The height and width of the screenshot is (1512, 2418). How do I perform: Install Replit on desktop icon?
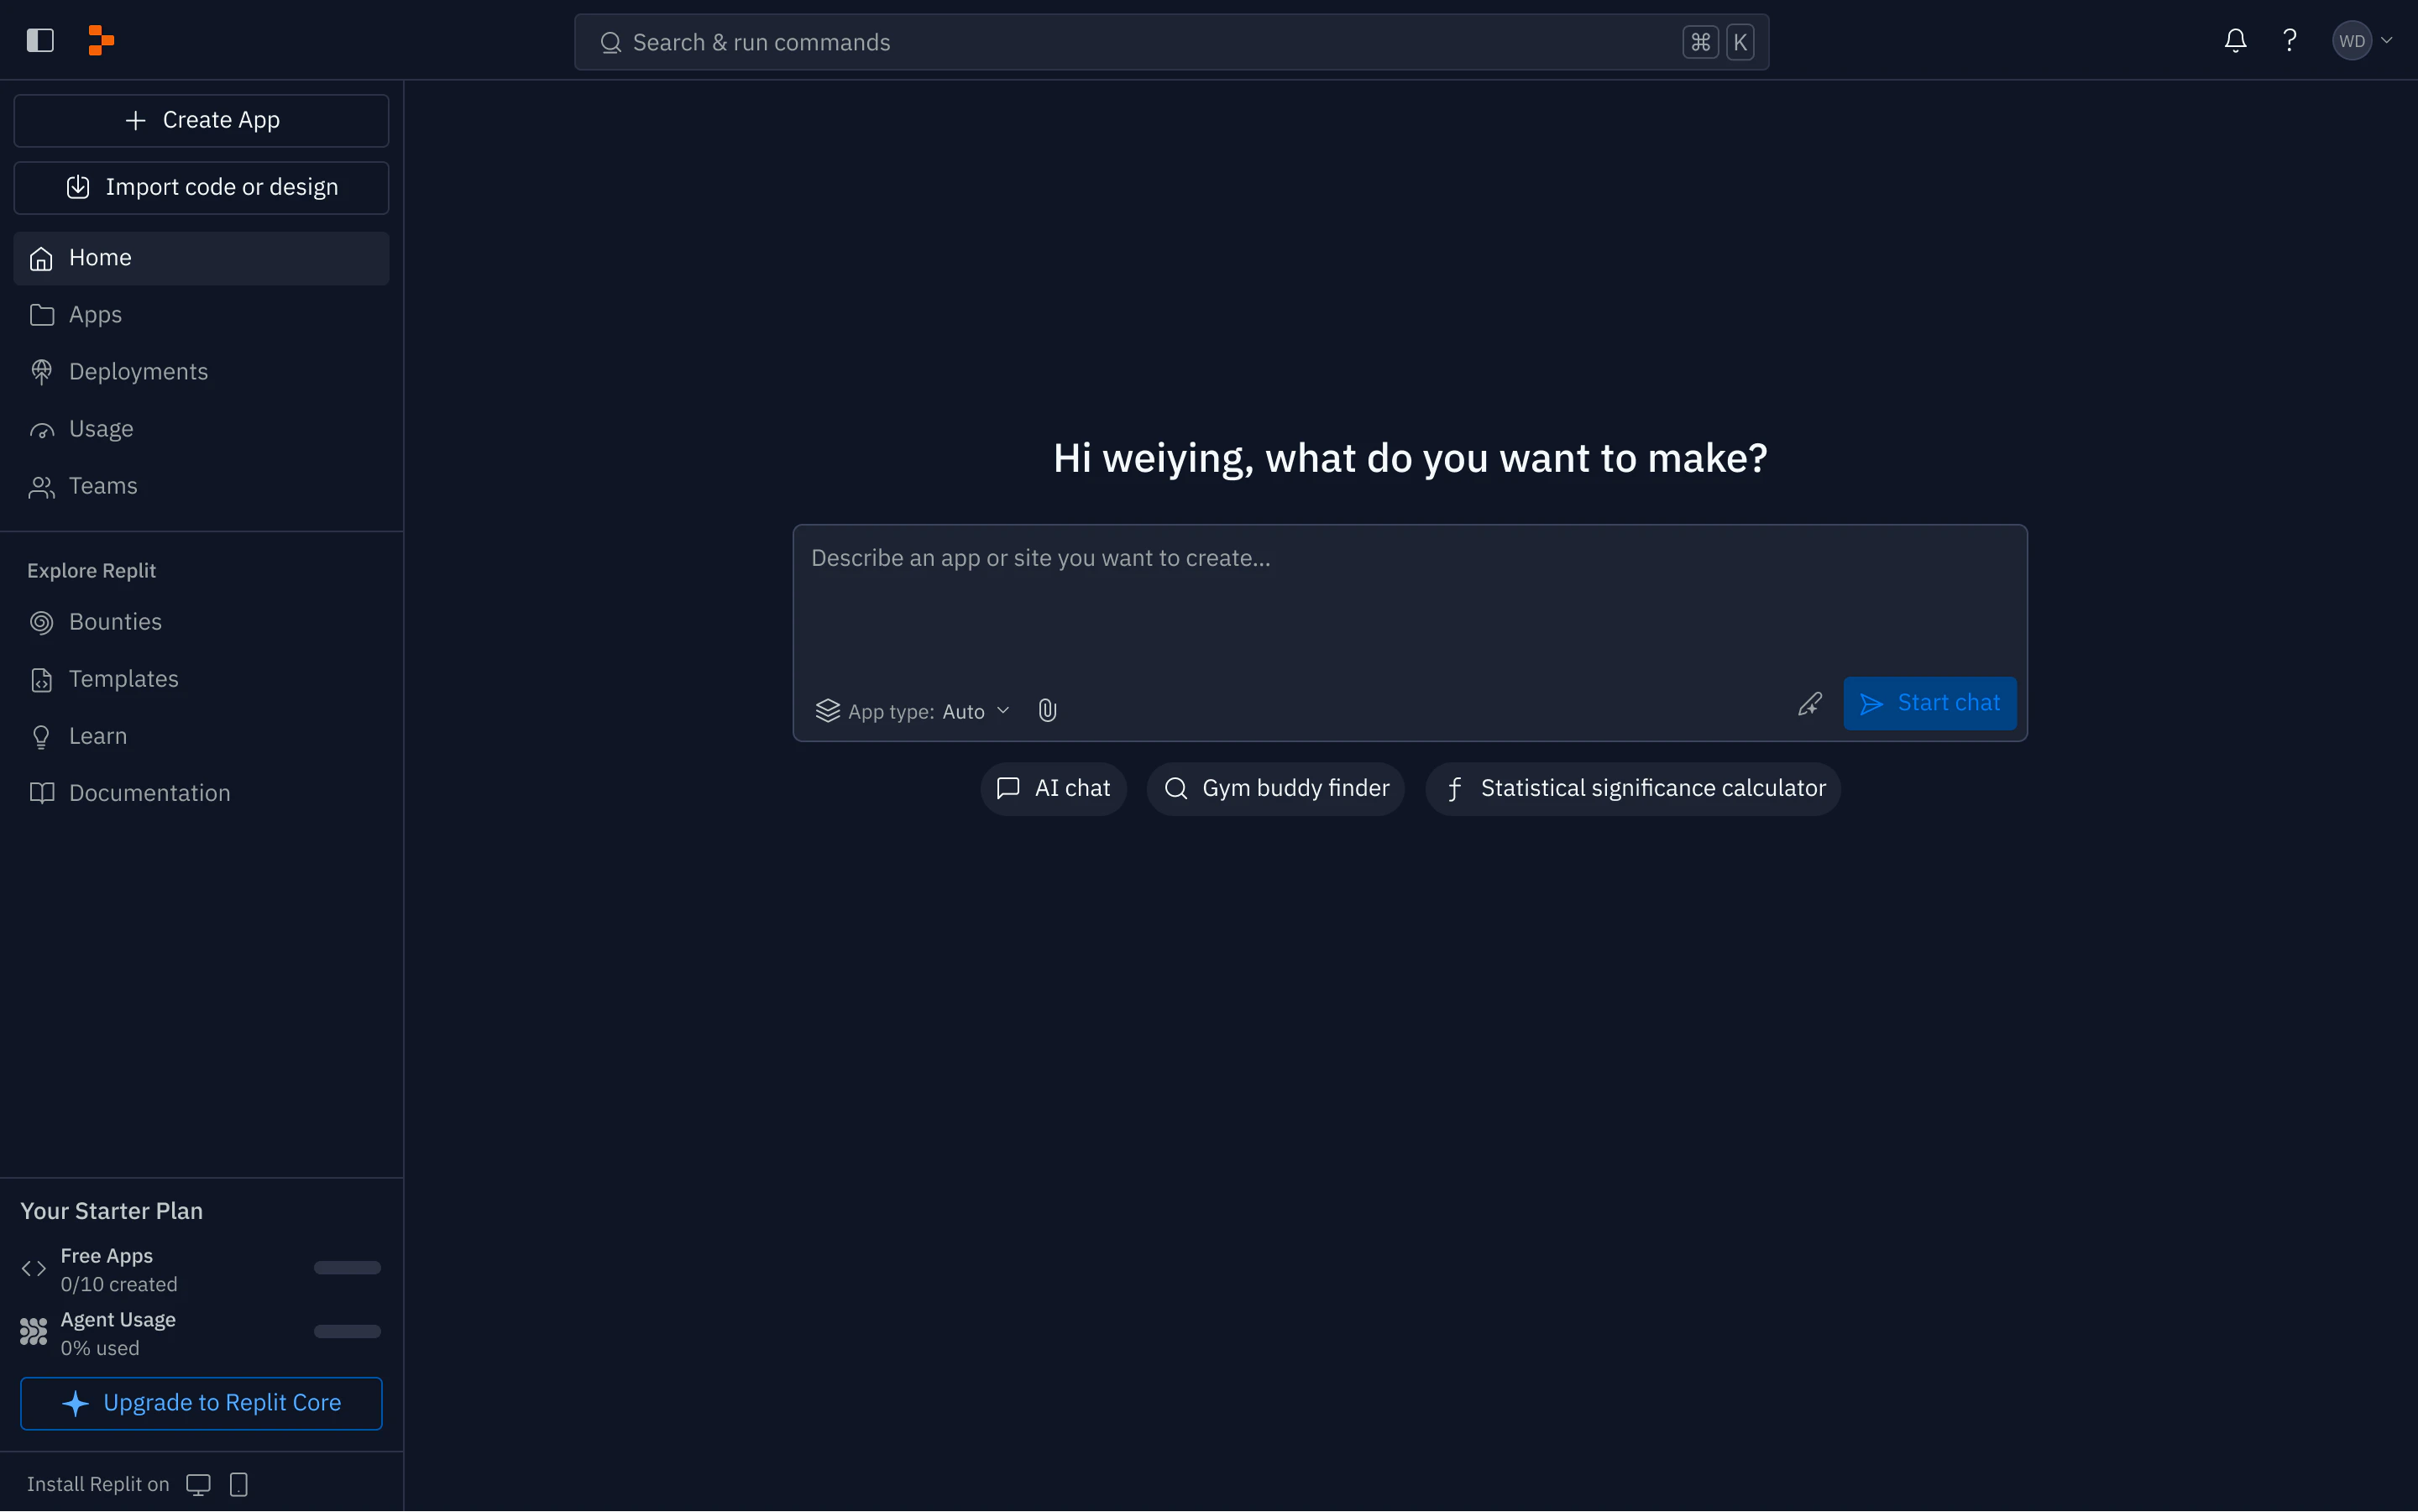click(x=198, y=1485)
